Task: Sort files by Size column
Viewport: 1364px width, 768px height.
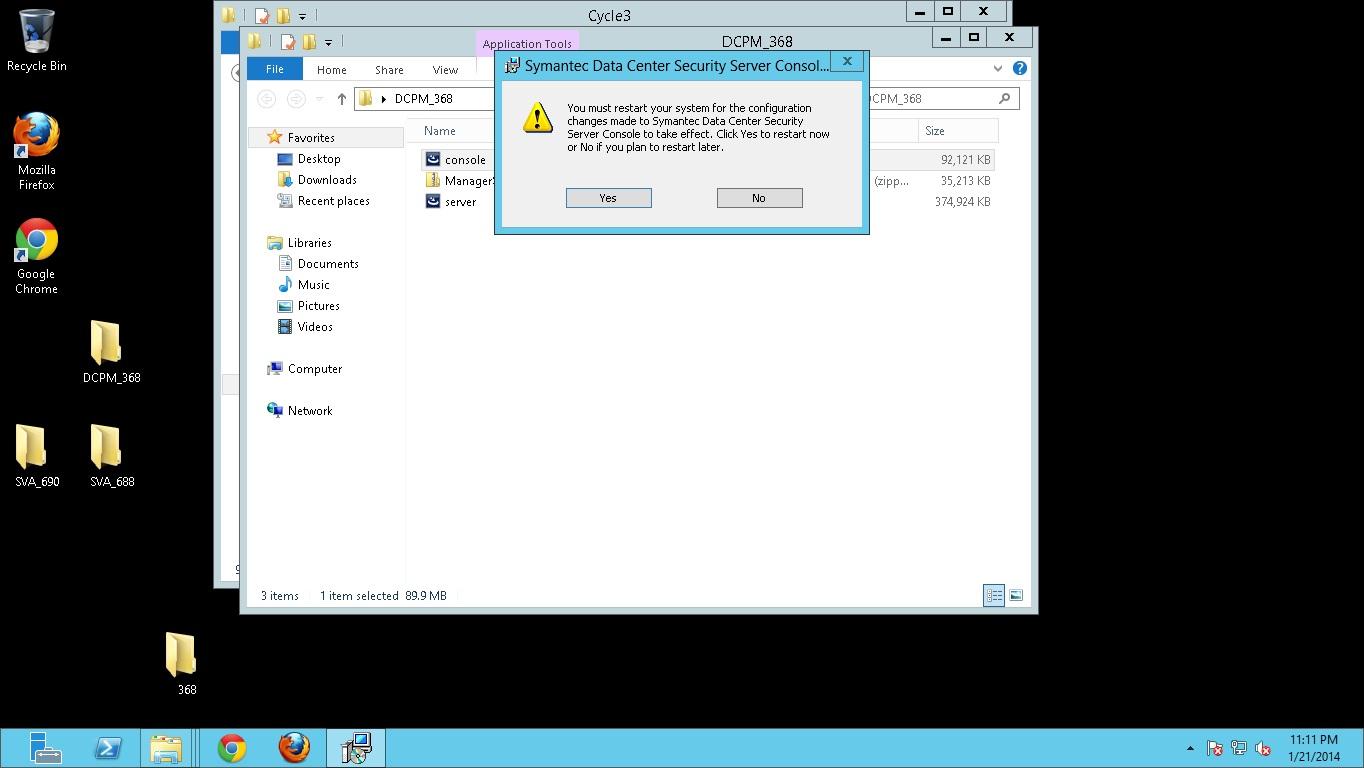Action: tap(934, 131)
